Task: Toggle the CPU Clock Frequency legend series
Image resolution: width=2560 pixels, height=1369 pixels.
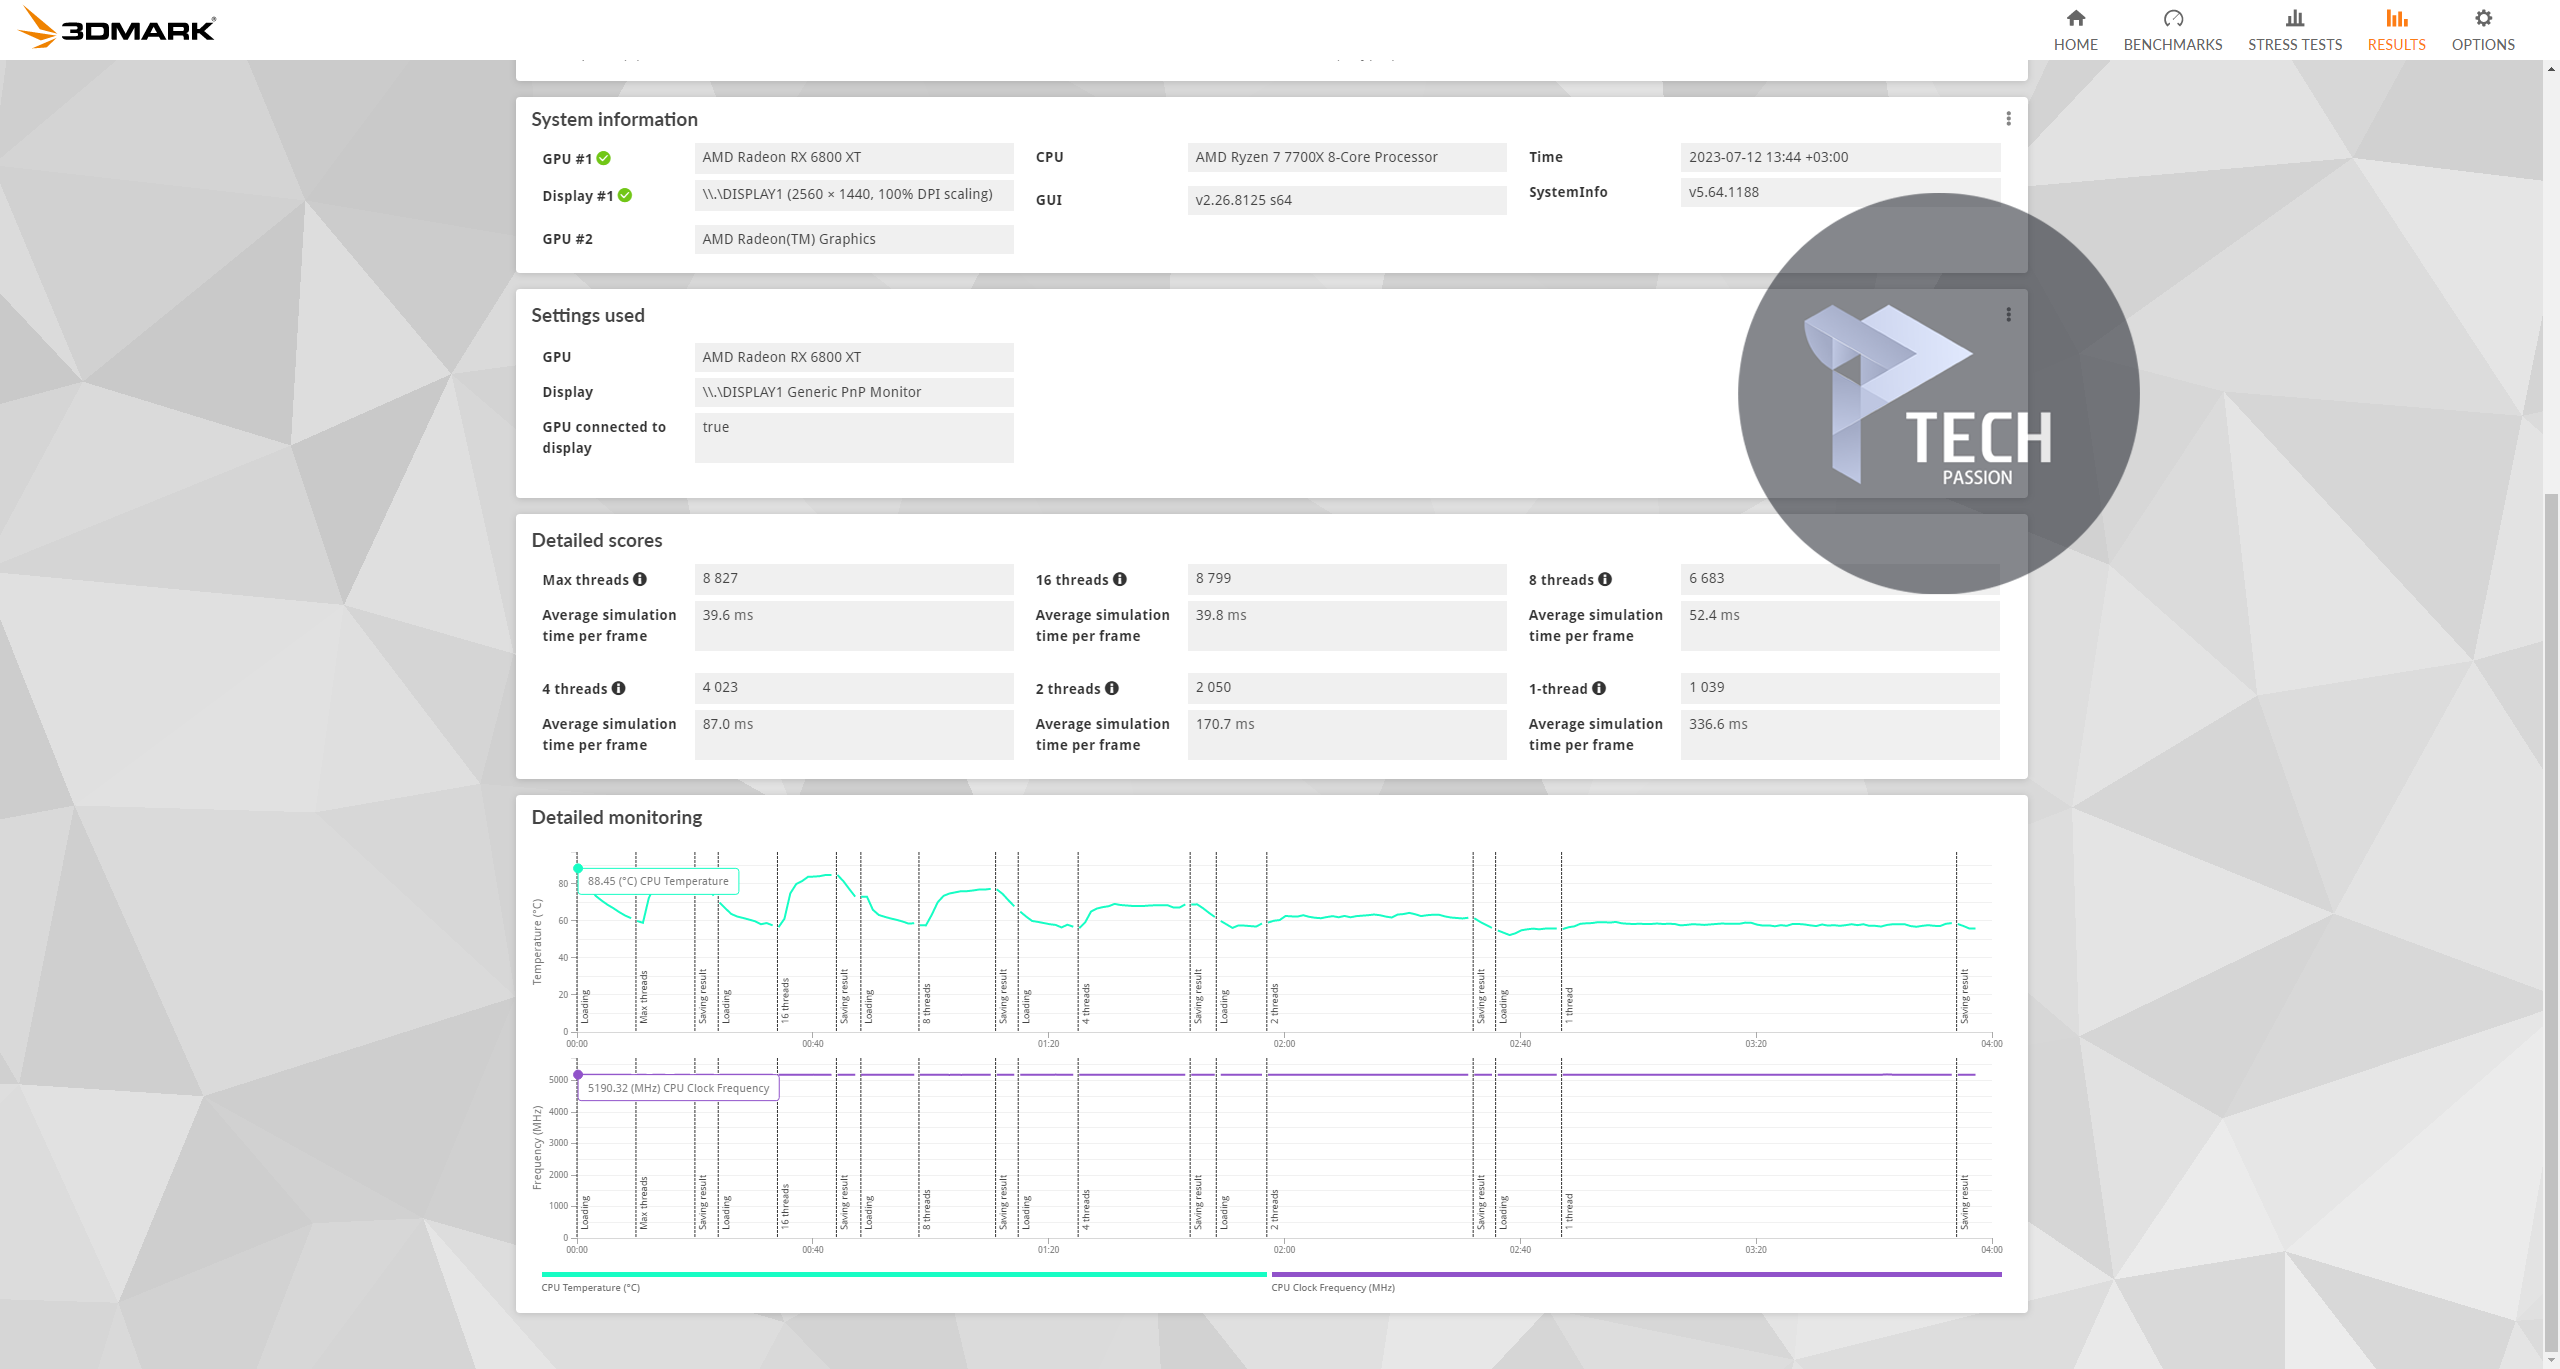Action: pos(1332,1287)
